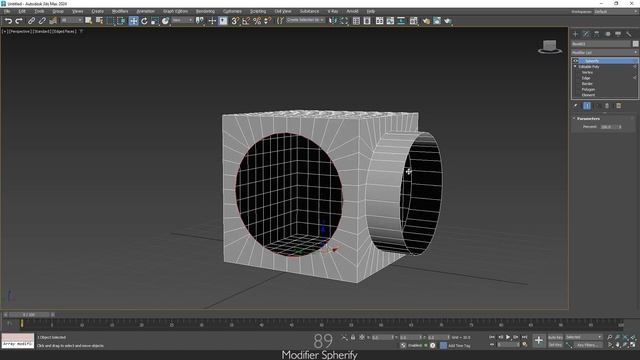Open the Scene Explorer toggle icon
The image size is (640, 360).
coord(356,21)
